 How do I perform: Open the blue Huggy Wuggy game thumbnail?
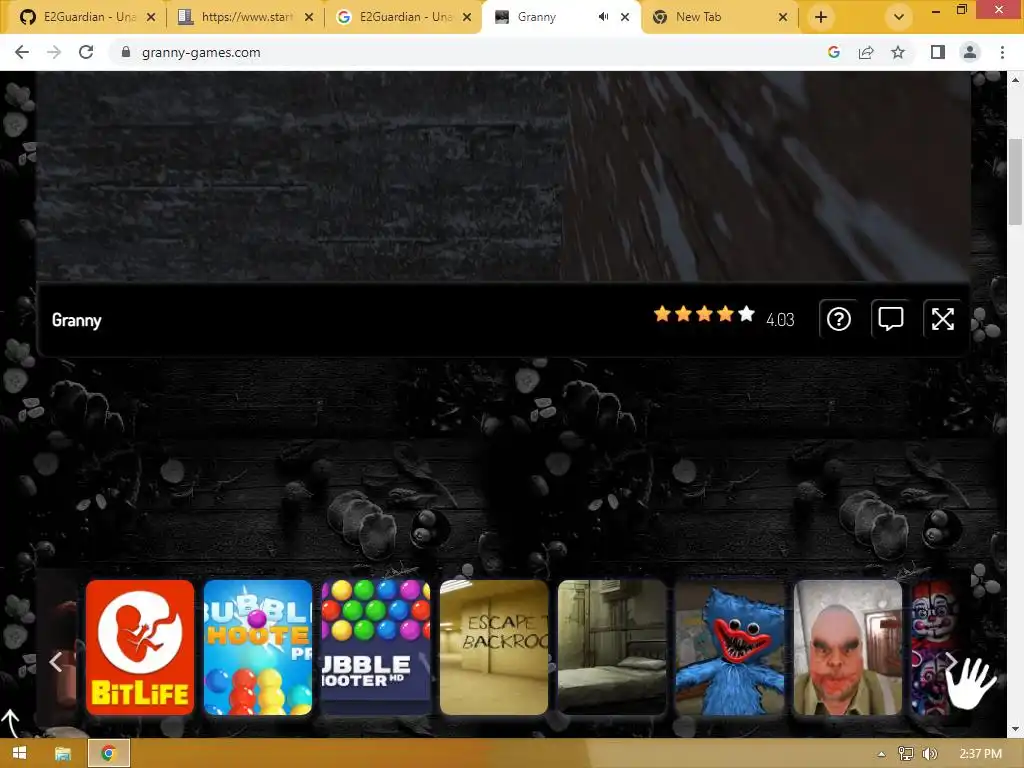click(730, 647)
